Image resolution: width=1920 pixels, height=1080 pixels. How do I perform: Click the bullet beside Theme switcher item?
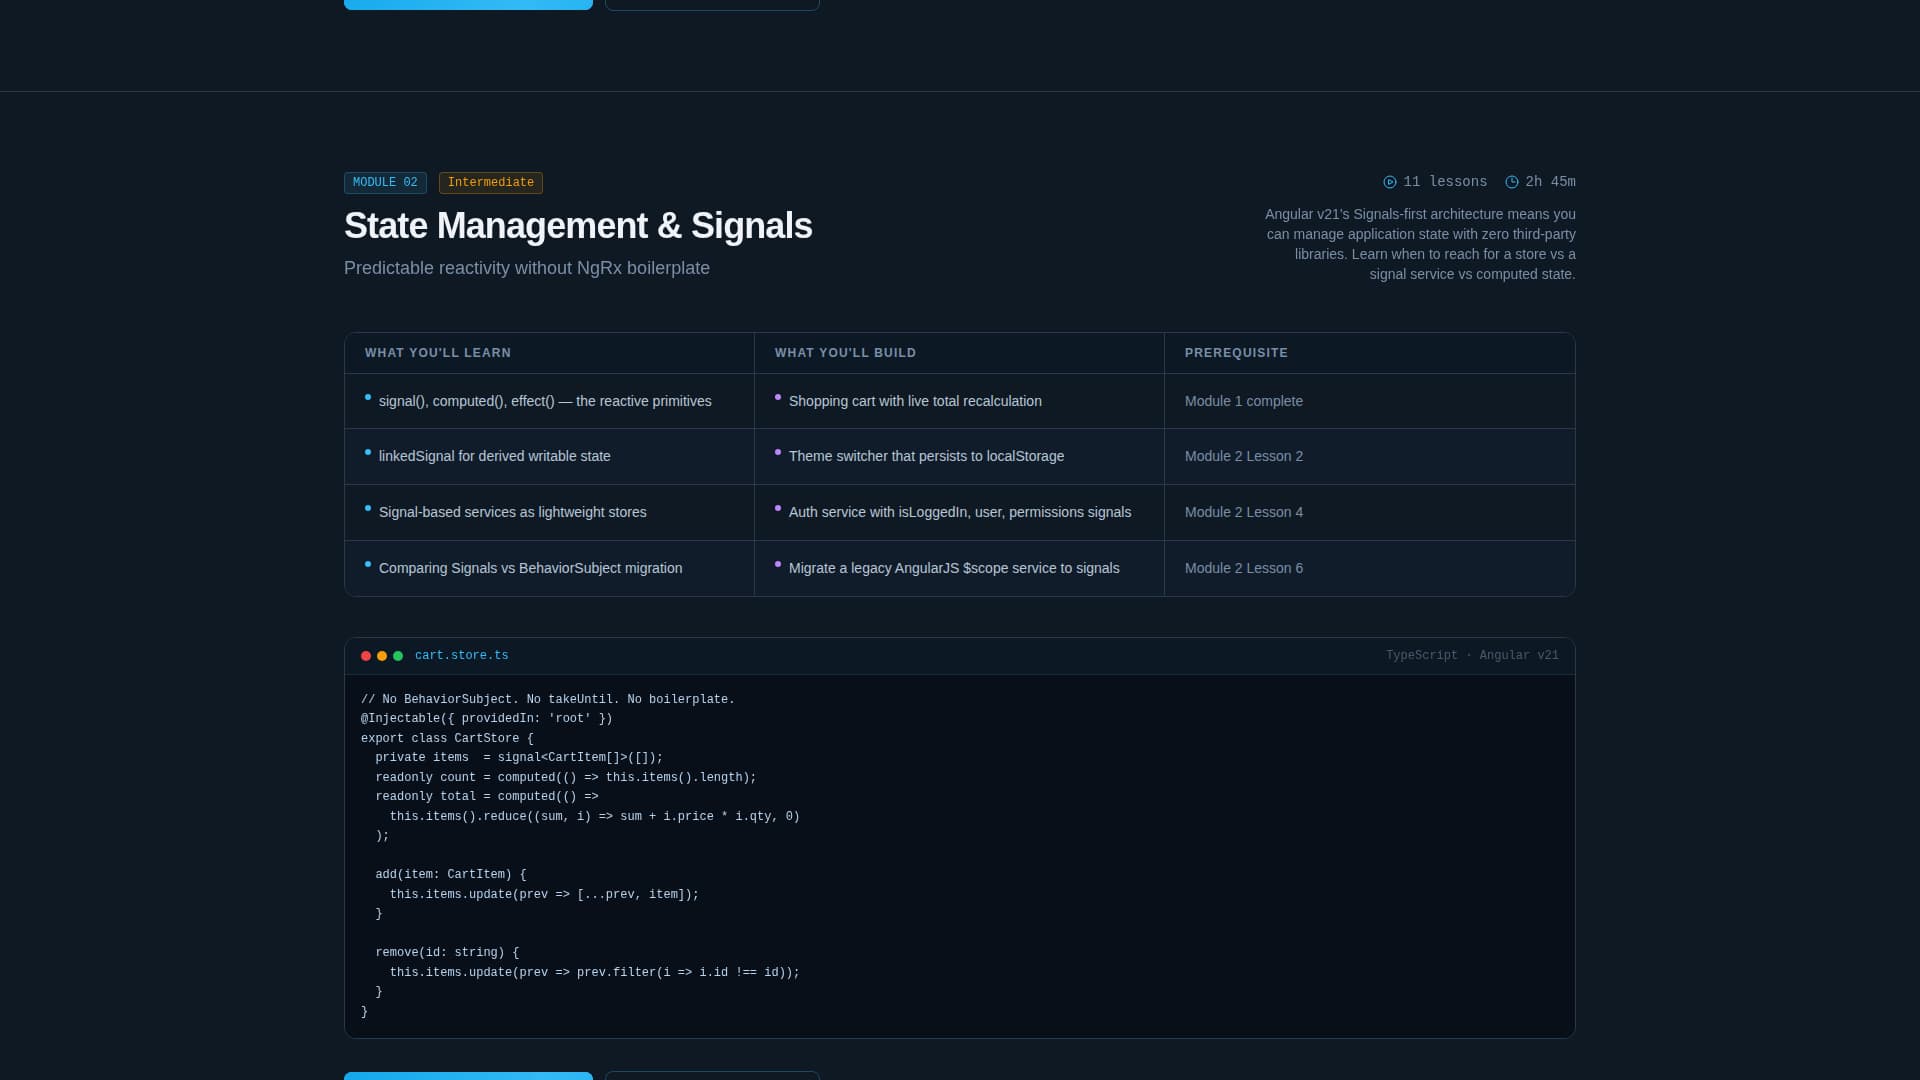[x=778, y=453]
